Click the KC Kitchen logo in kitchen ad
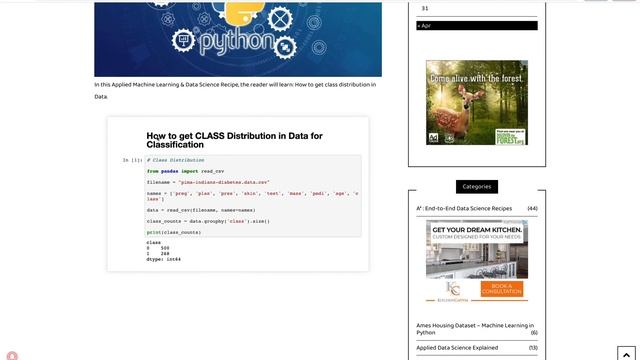The width and height of the screenshot is (640, 360). click(x=452, y=291)
